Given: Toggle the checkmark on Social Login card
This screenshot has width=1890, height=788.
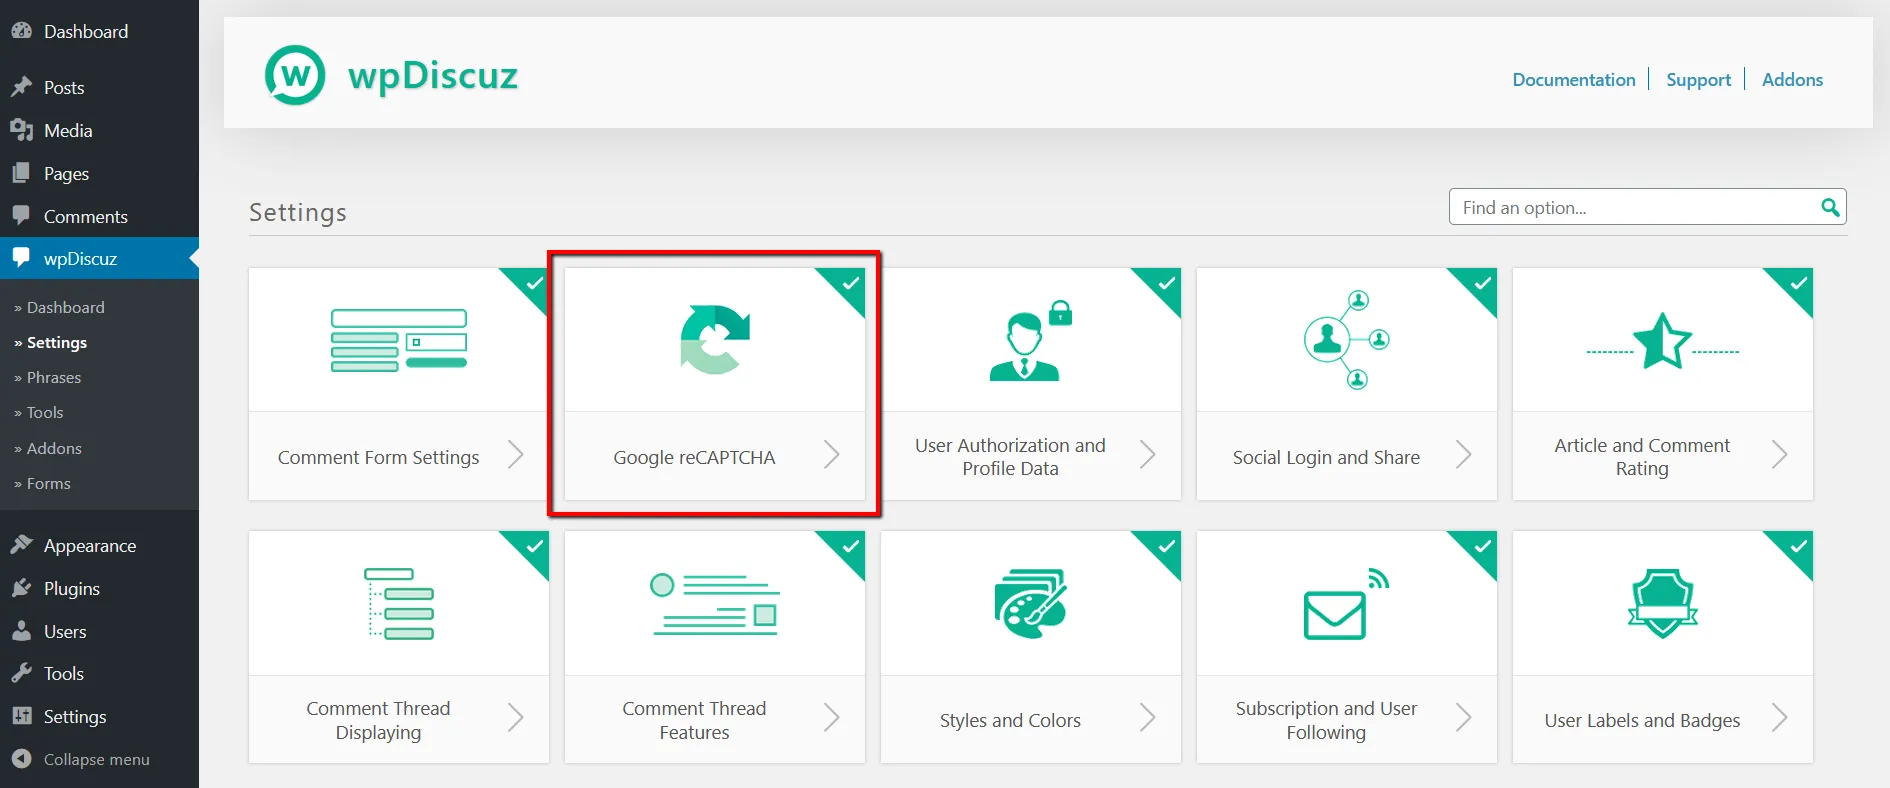Looking at the screenshot, I should [x=1482, y=283].
